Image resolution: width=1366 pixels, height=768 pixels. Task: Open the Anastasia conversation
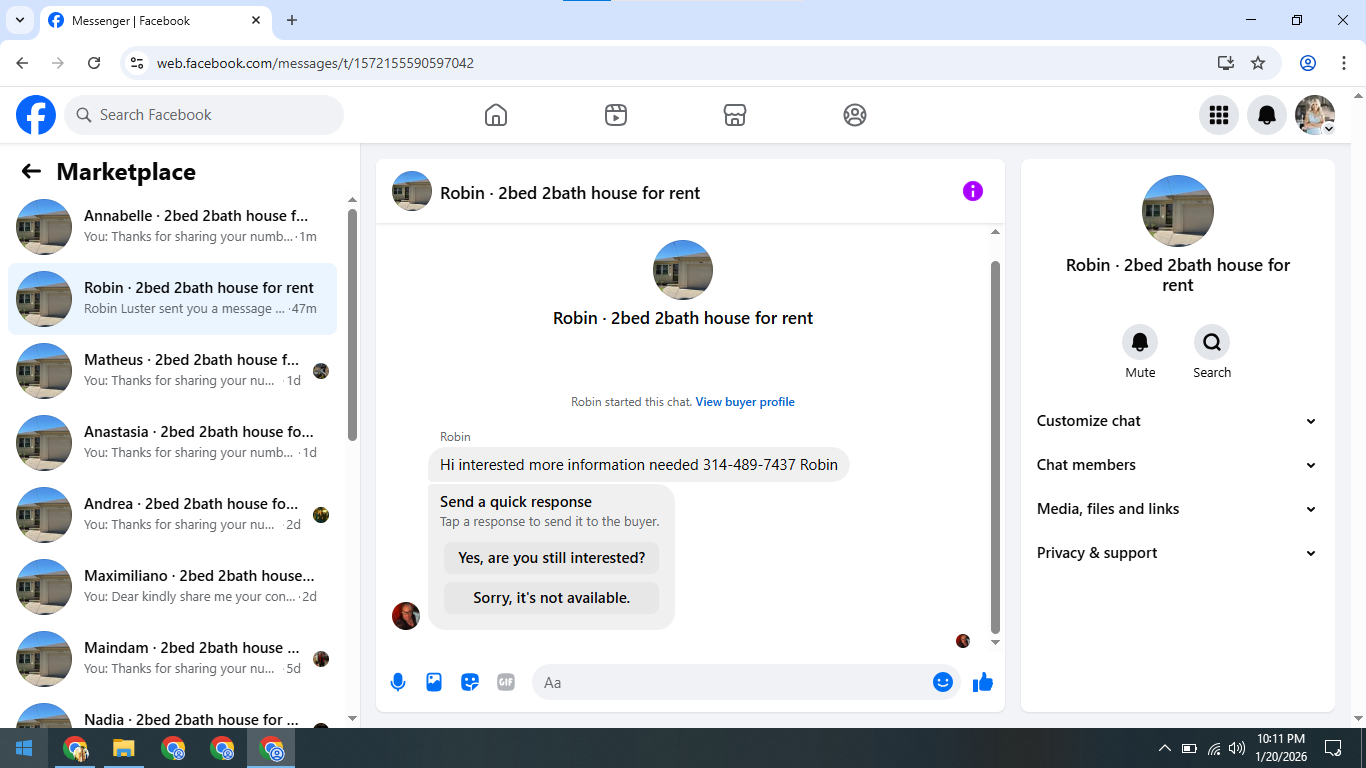[172, 443]
